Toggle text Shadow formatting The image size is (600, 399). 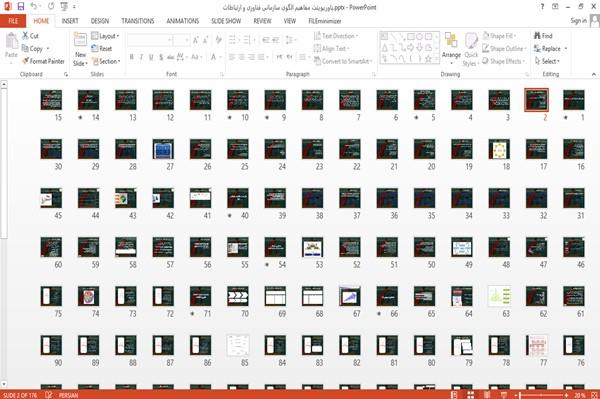tap(161, 57)
